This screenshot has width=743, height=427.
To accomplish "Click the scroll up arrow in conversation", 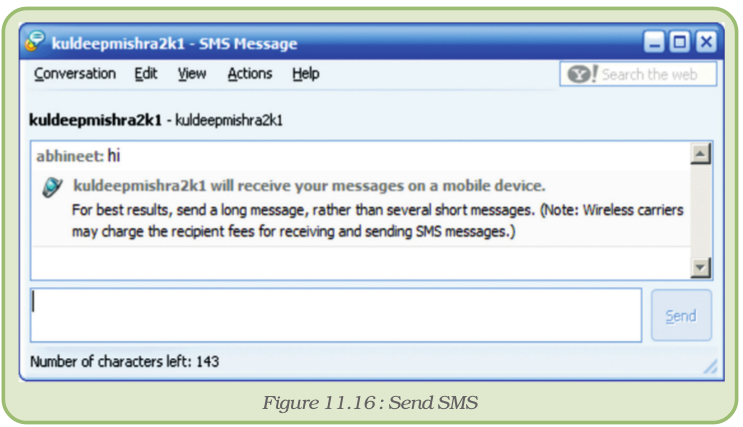I will 700,154.
